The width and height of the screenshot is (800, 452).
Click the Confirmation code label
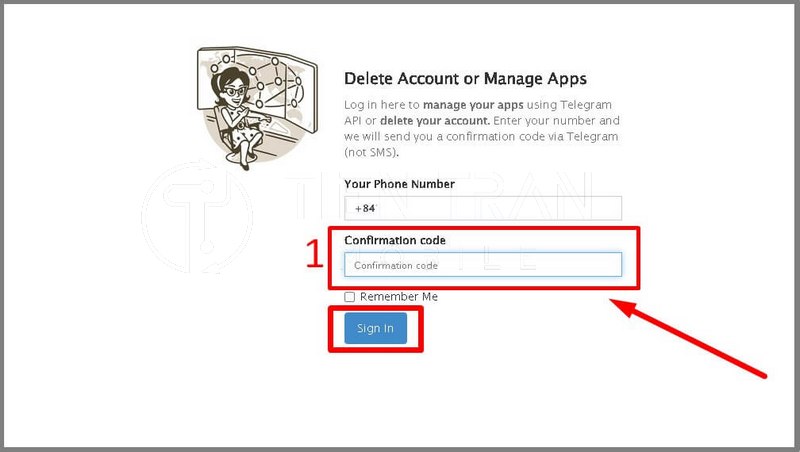pyautogui.click(x=395, y=240)
